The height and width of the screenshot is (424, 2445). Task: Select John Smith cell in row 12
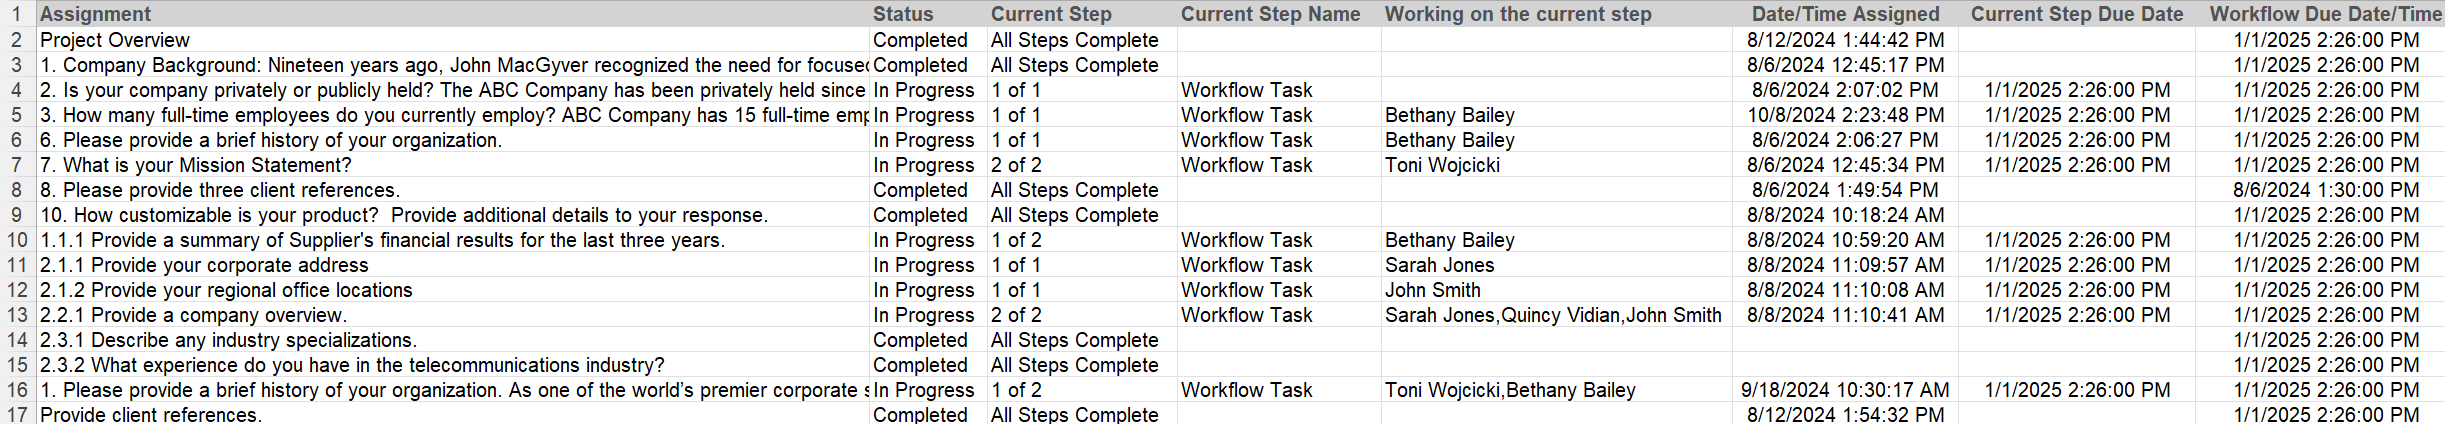point(1556,290)
